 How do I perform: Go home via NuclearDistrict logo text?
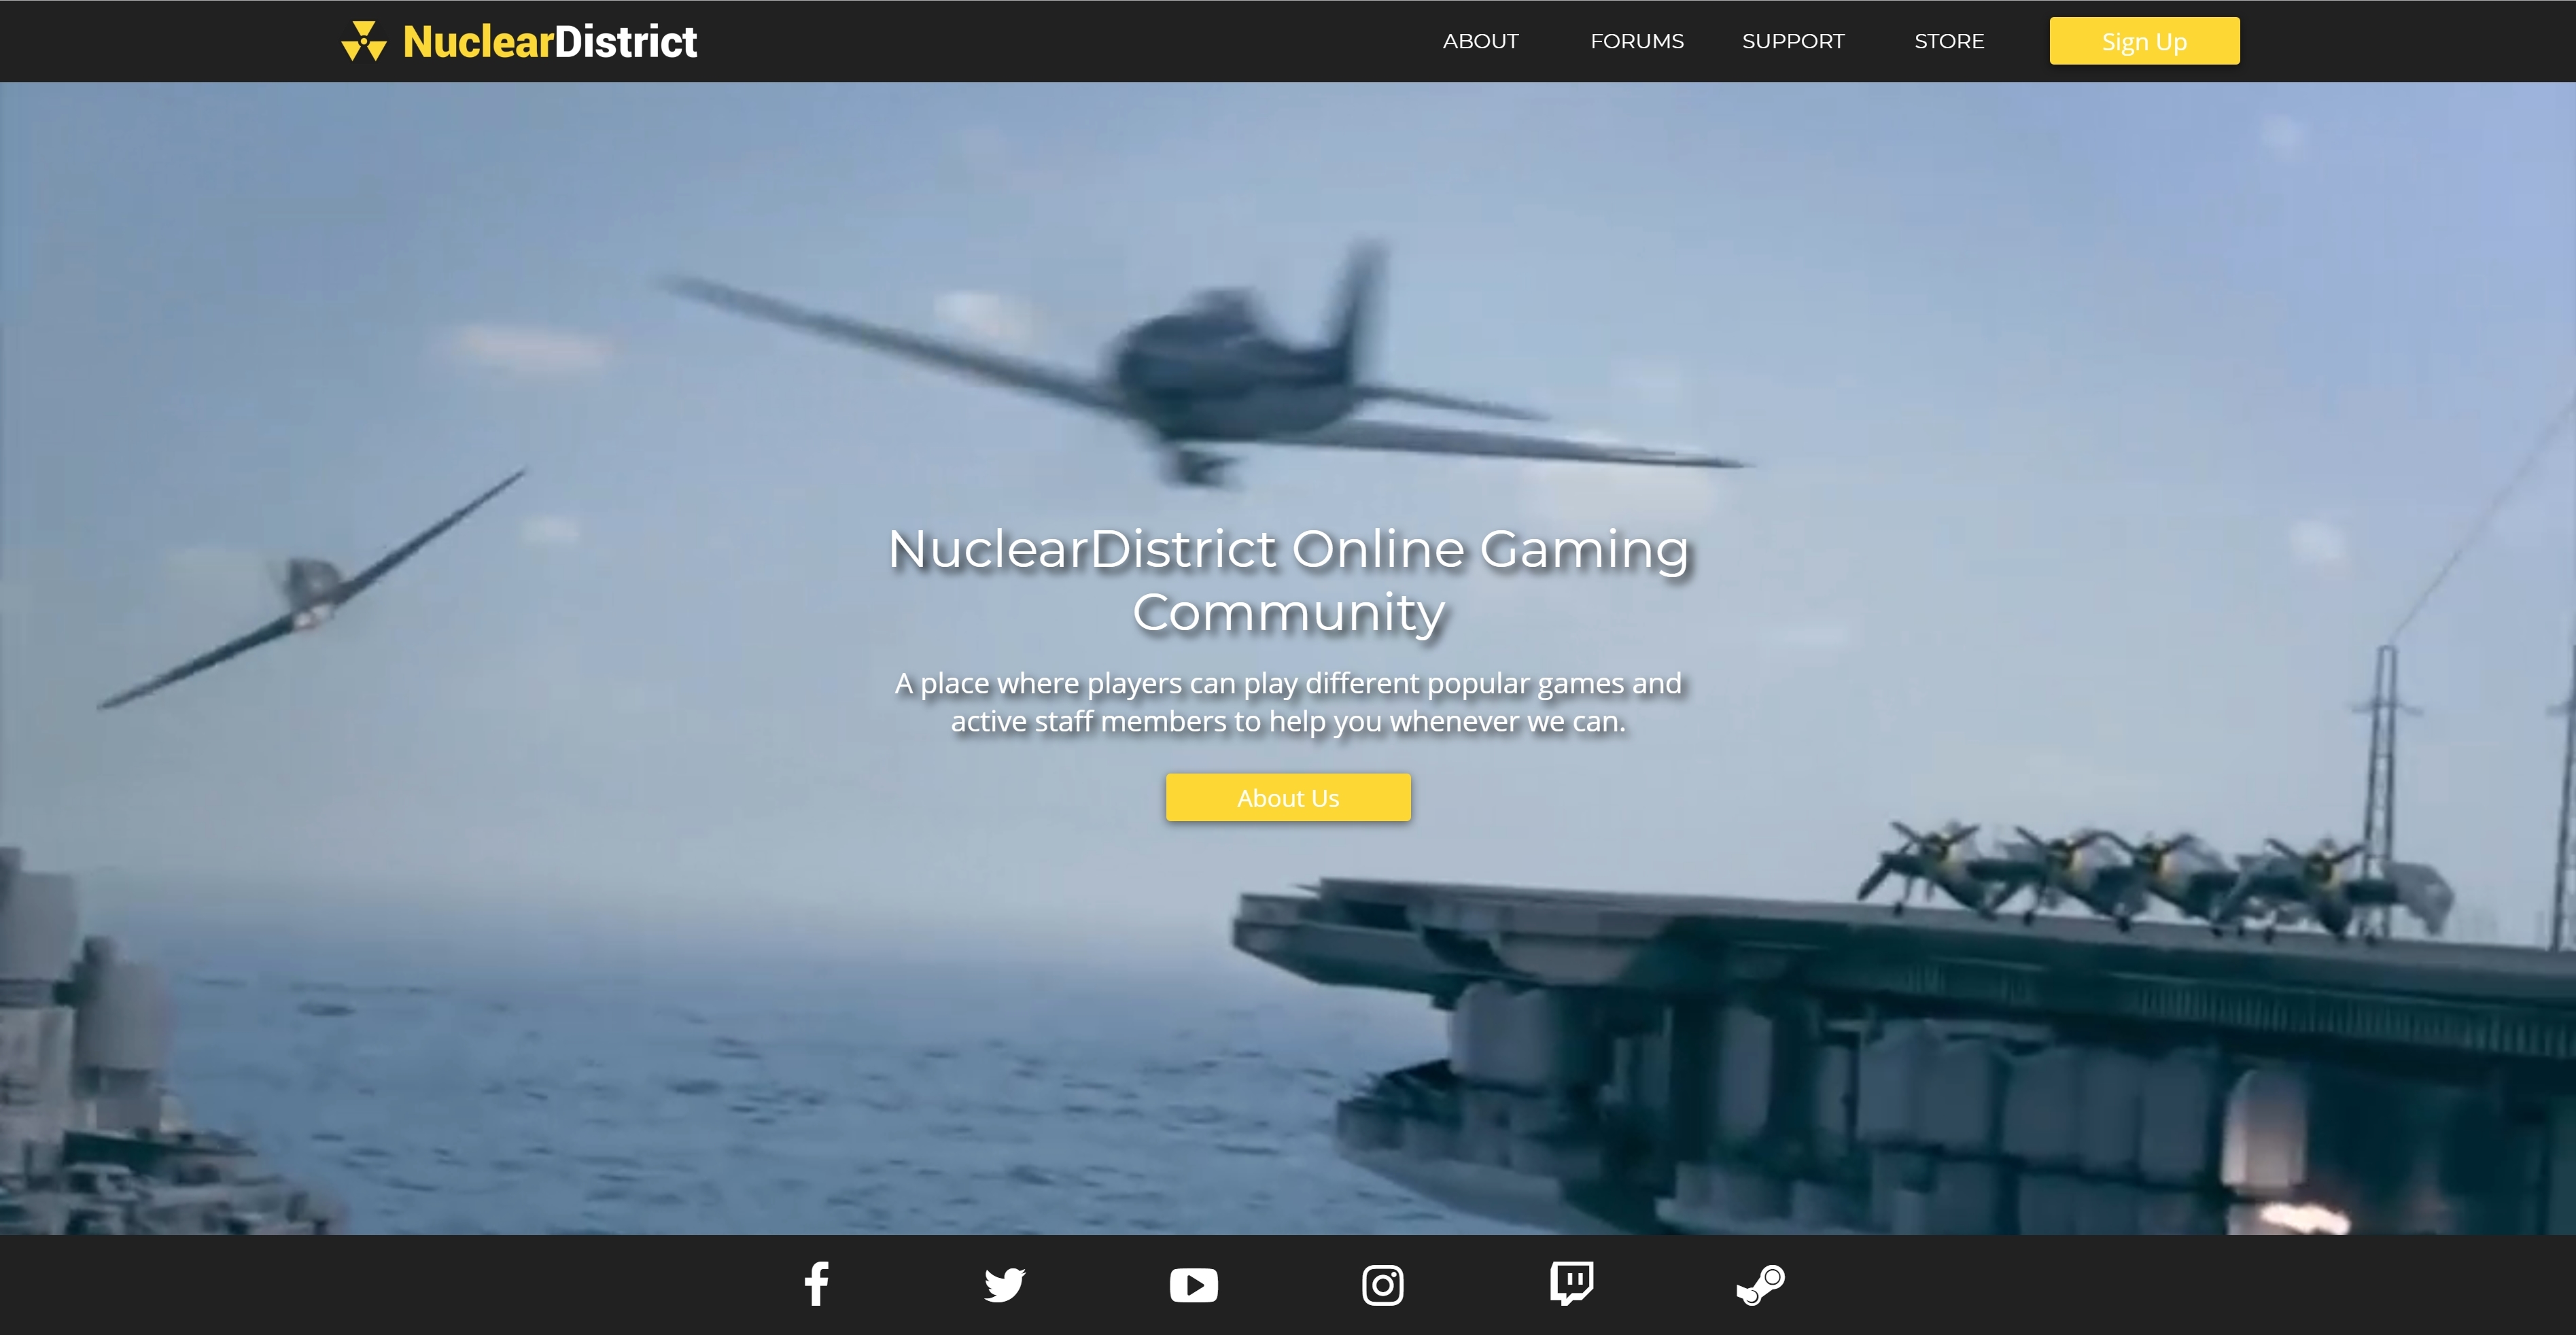click(x=550, y=41)
